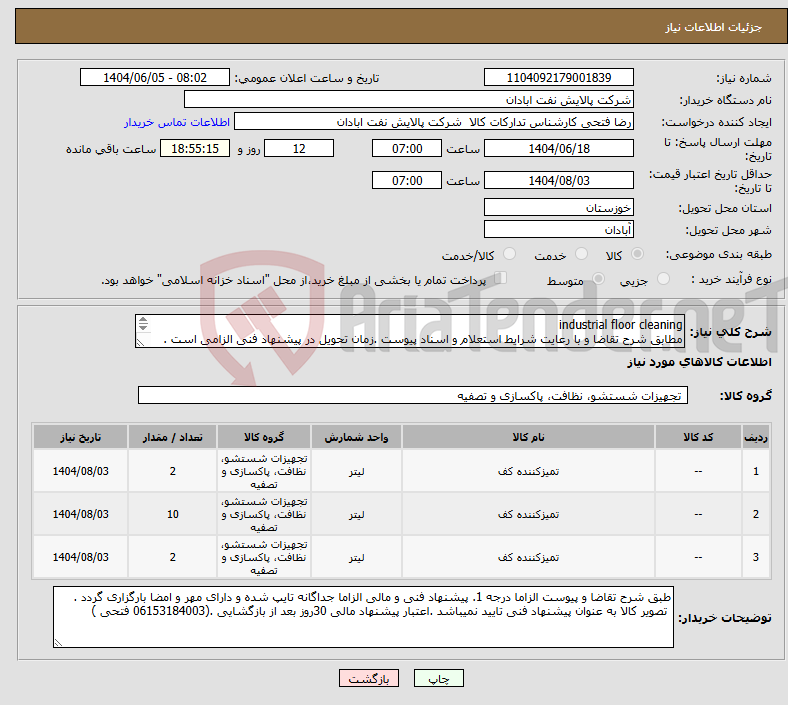Click تمیزکننده کف in row 1
Screen dimensions: 788x705
528,471
